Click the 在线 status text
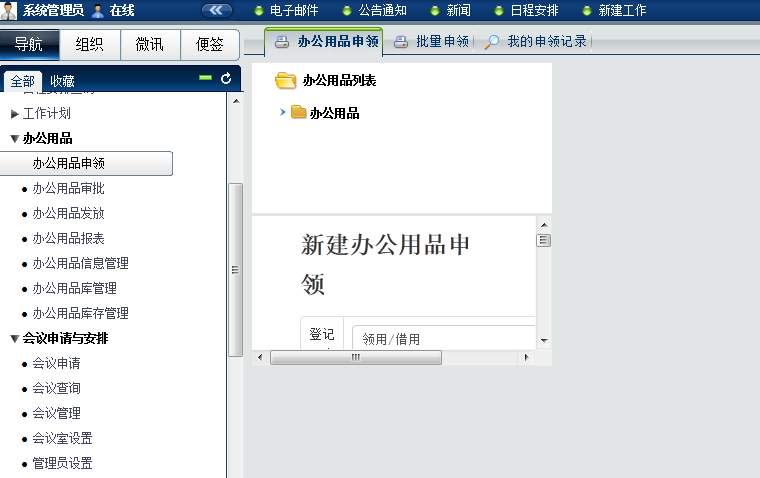This screenshot has width=760, height=478. coord(122,10)
